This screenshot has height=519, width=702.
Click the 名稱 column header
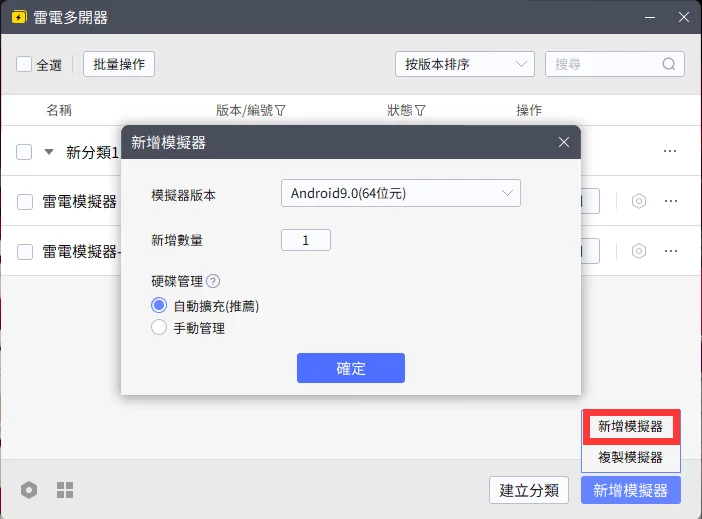59,110
